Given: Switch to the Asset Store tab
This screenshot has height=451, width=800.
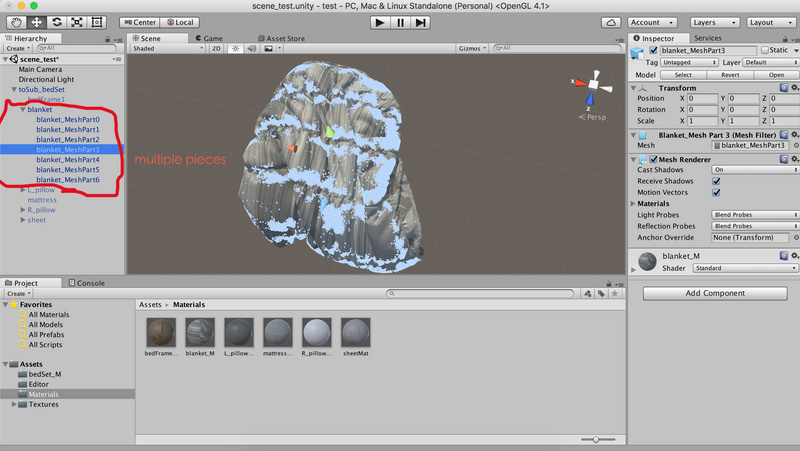Looking at the screenshot, I should coord(282,38).
